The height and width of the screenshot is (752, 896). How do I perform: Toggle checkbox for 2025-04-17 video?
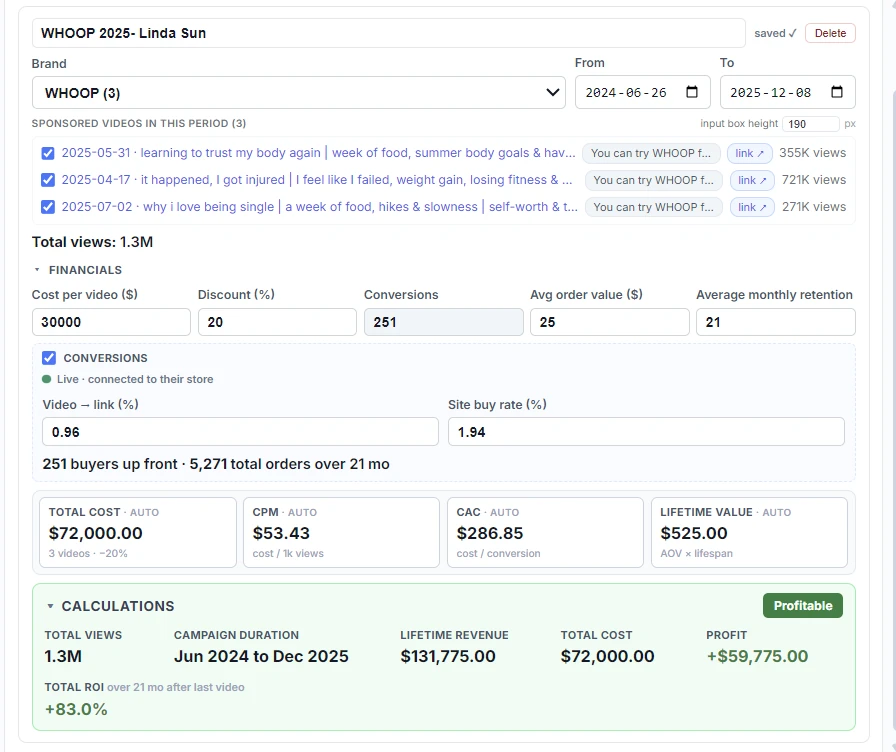coord(48,180)
